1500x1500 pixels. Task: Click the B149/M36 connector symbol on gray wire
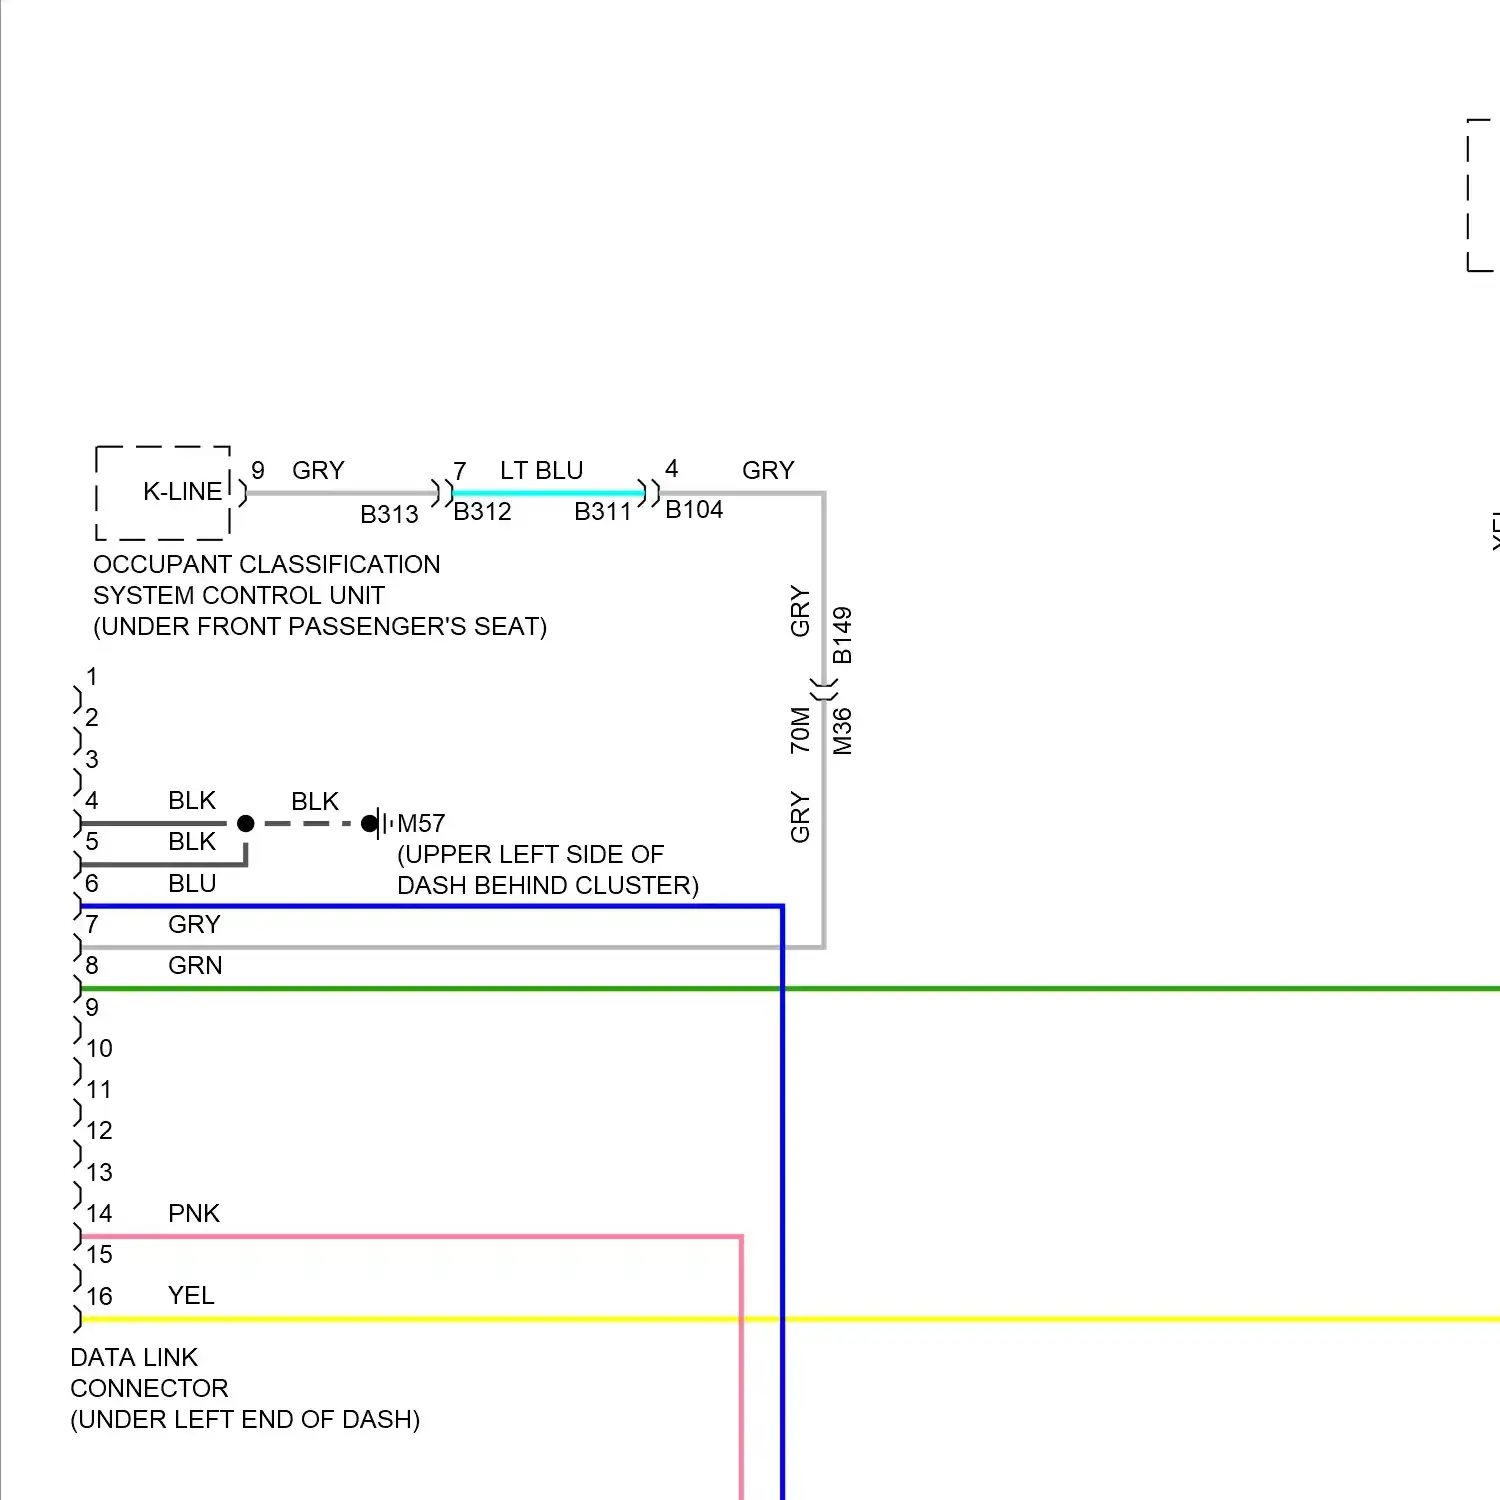tap(824, 688)
